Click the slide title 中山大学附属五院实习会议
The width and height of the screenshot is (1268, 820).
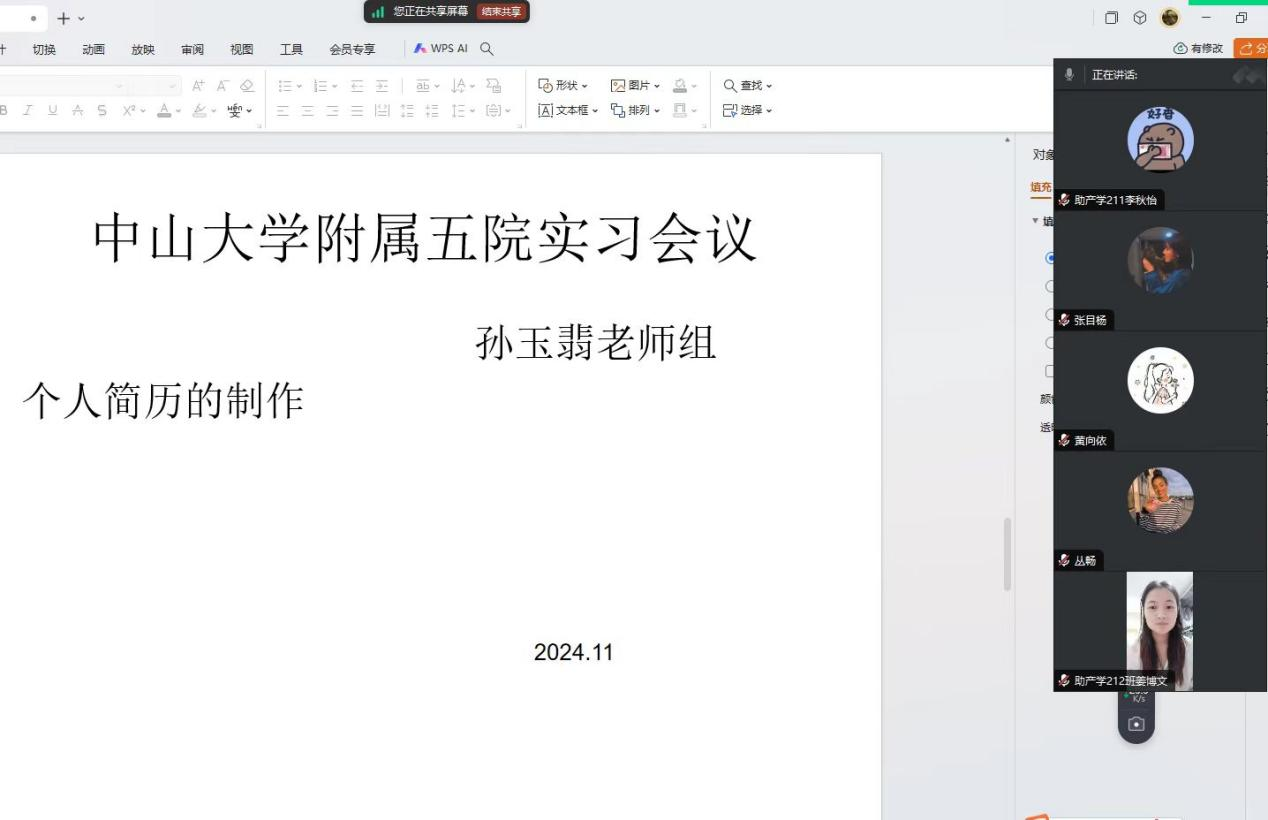[425, 239]
